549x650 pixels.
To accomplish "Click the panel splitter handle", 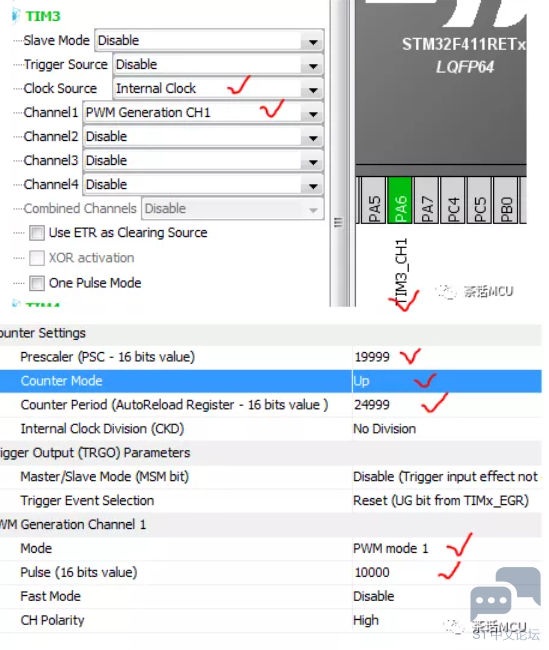I will point(338,223).
